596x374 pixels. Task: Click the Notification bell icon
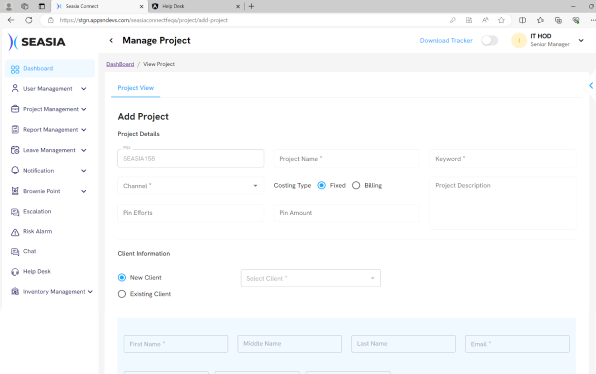tap(15, 170)
